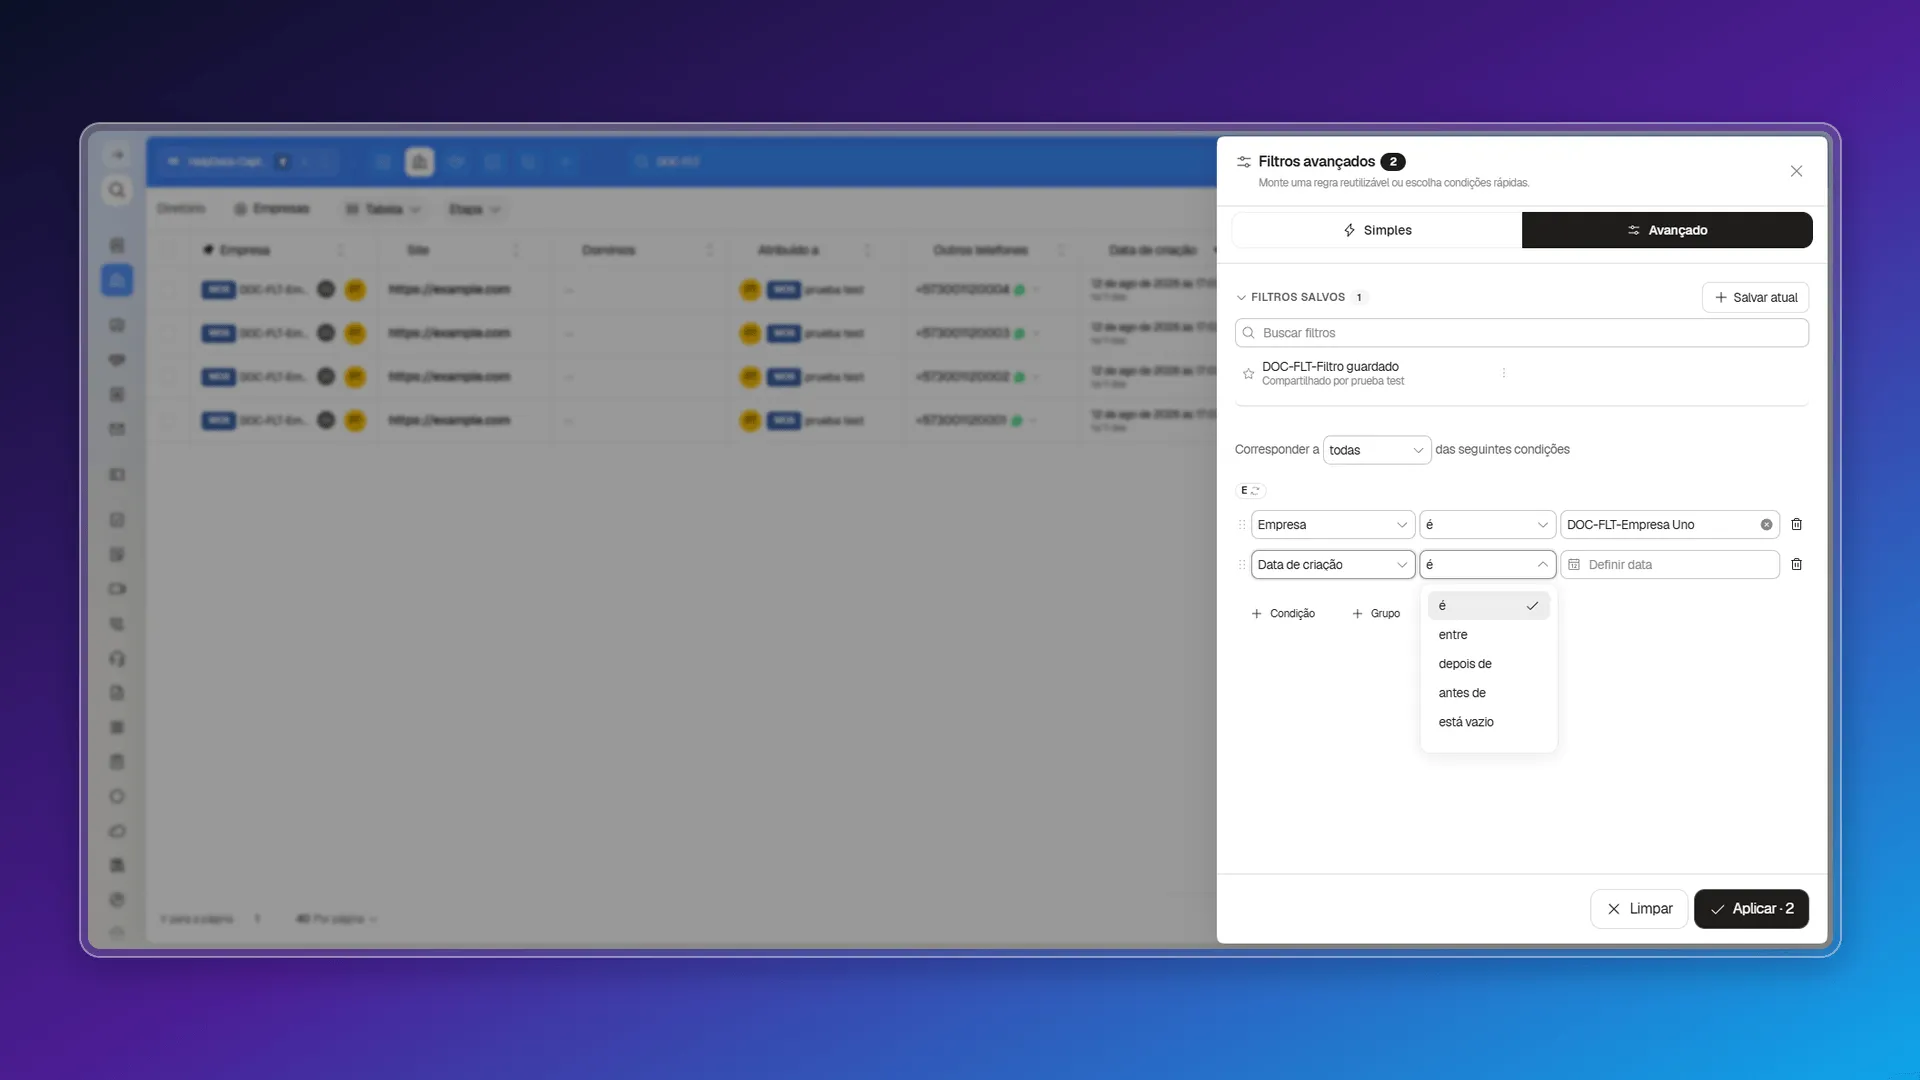The image size is (1920, 1080).
Task: Remove the Data de criação condition row
Action: click(1796, 564)
